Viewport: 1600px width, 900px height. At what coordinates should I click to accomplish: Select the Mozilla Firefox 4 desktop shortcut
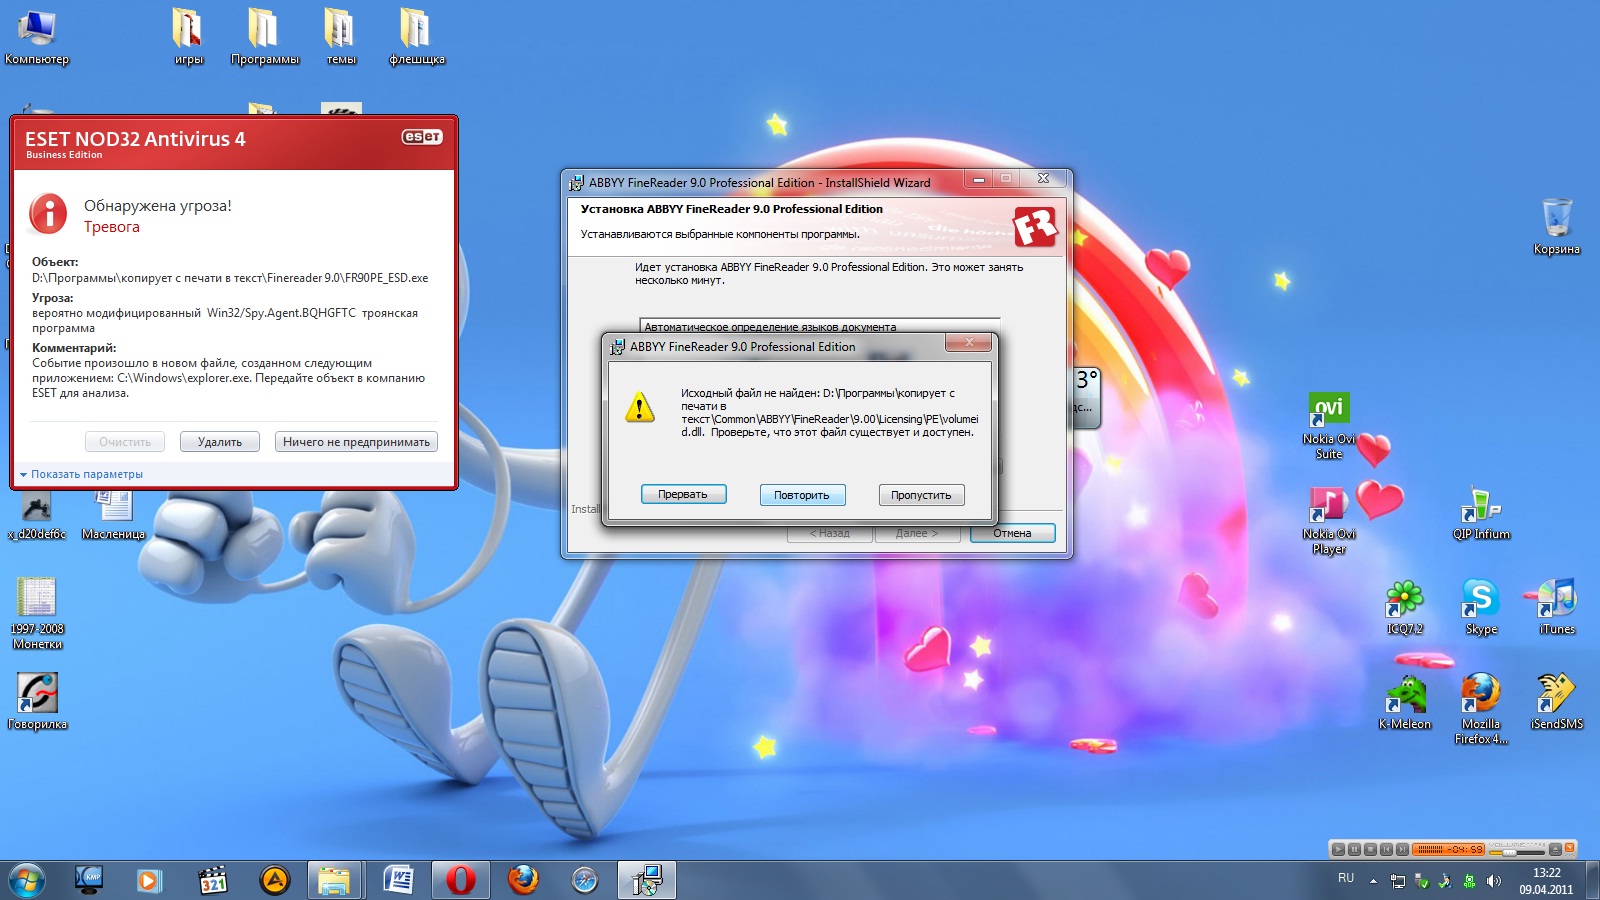pyautogui.click(x=1481, y=710)
